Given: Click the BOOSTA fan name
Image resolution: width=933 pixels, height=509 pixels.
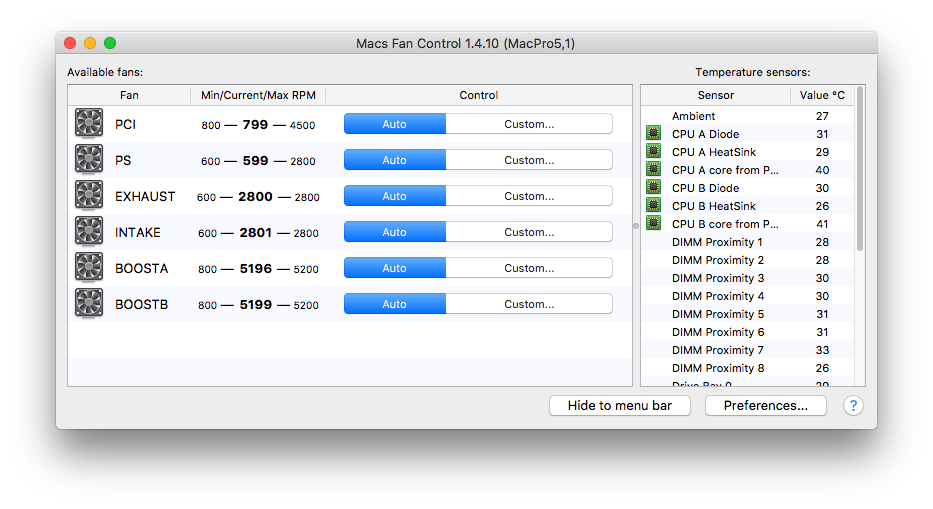Looking at the screenshot, I should pos(142,268).
